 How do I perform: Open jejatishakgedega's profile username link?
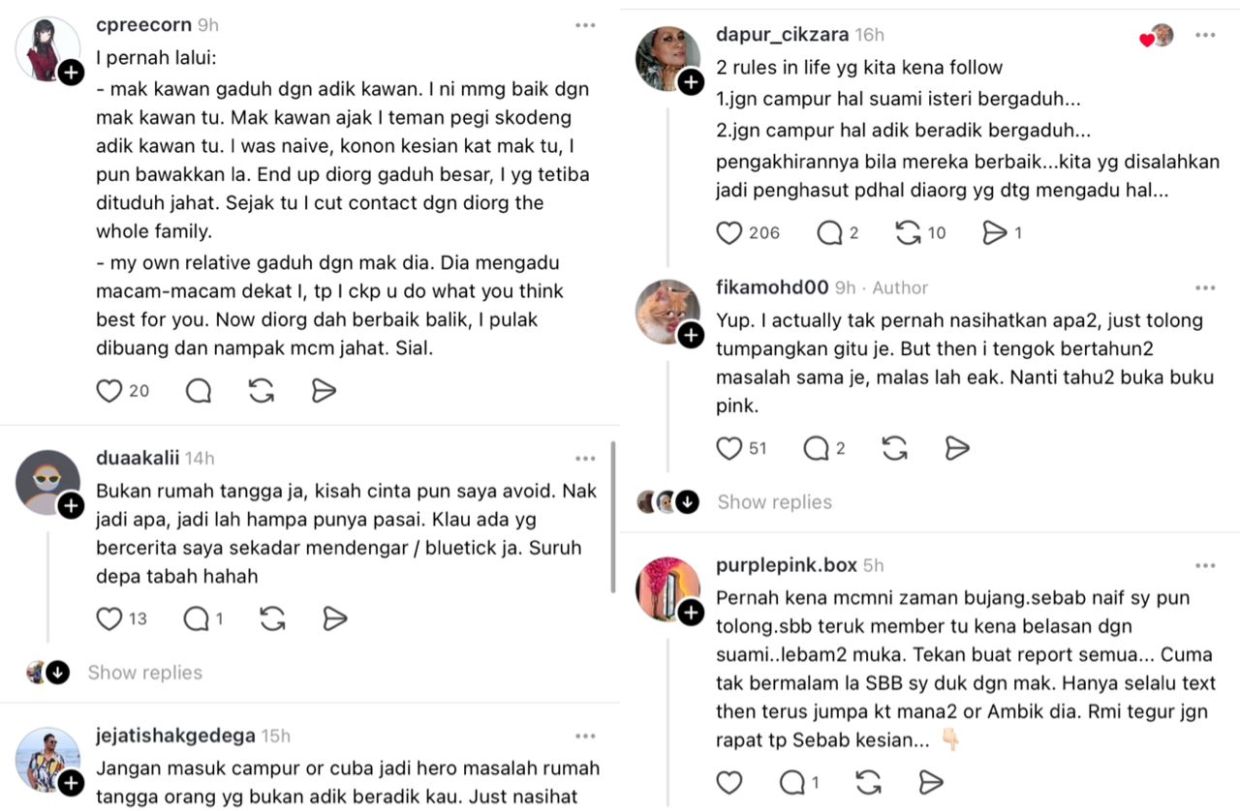tap(175, 736)
